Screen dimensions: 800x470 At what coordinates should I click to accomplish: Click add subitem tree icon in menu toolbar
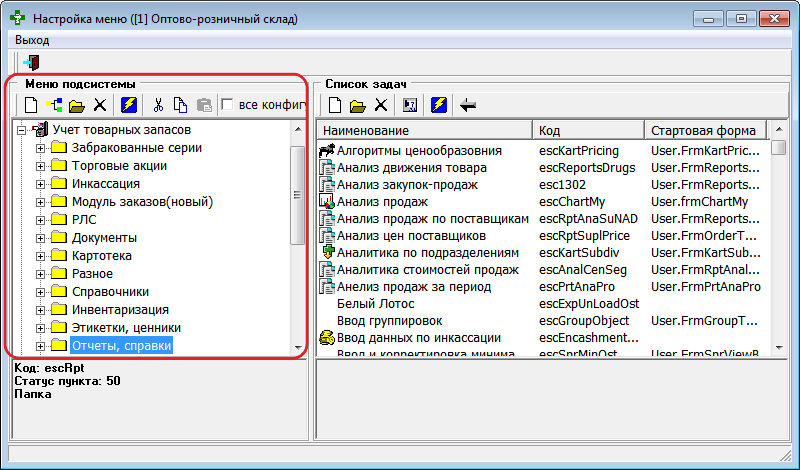(53, 104)
